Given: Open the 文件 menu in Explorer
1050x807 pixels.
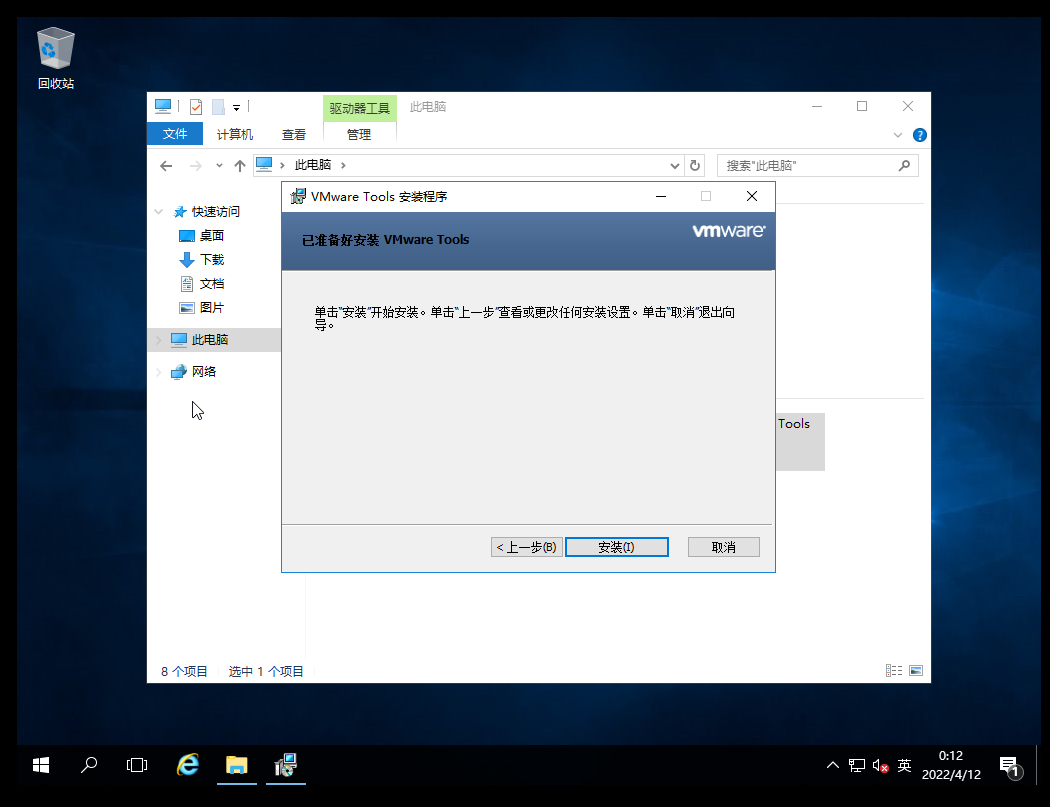Looking at the screenshot, I should pos(175,134).
